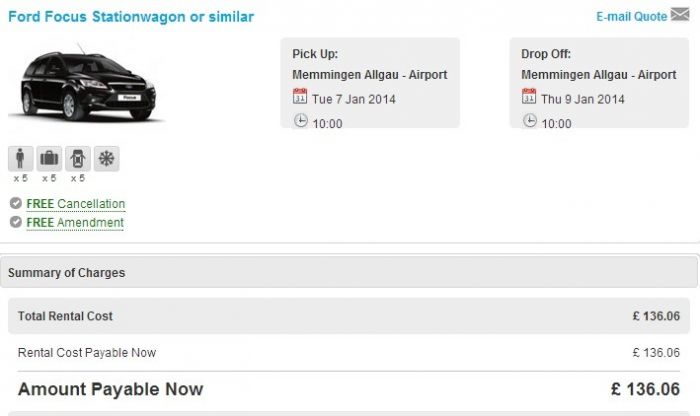The image size is (700, 416).
Task: Open the FREE Amendment link
Action: [75, 222]
